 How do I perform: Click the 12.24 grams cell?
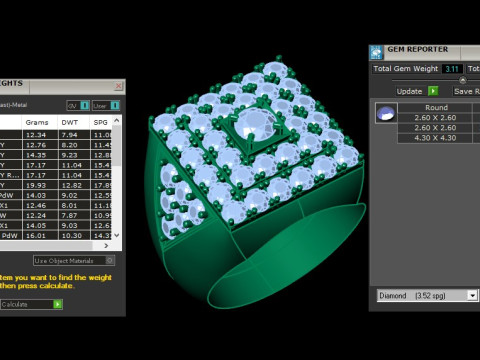point(40,215)
